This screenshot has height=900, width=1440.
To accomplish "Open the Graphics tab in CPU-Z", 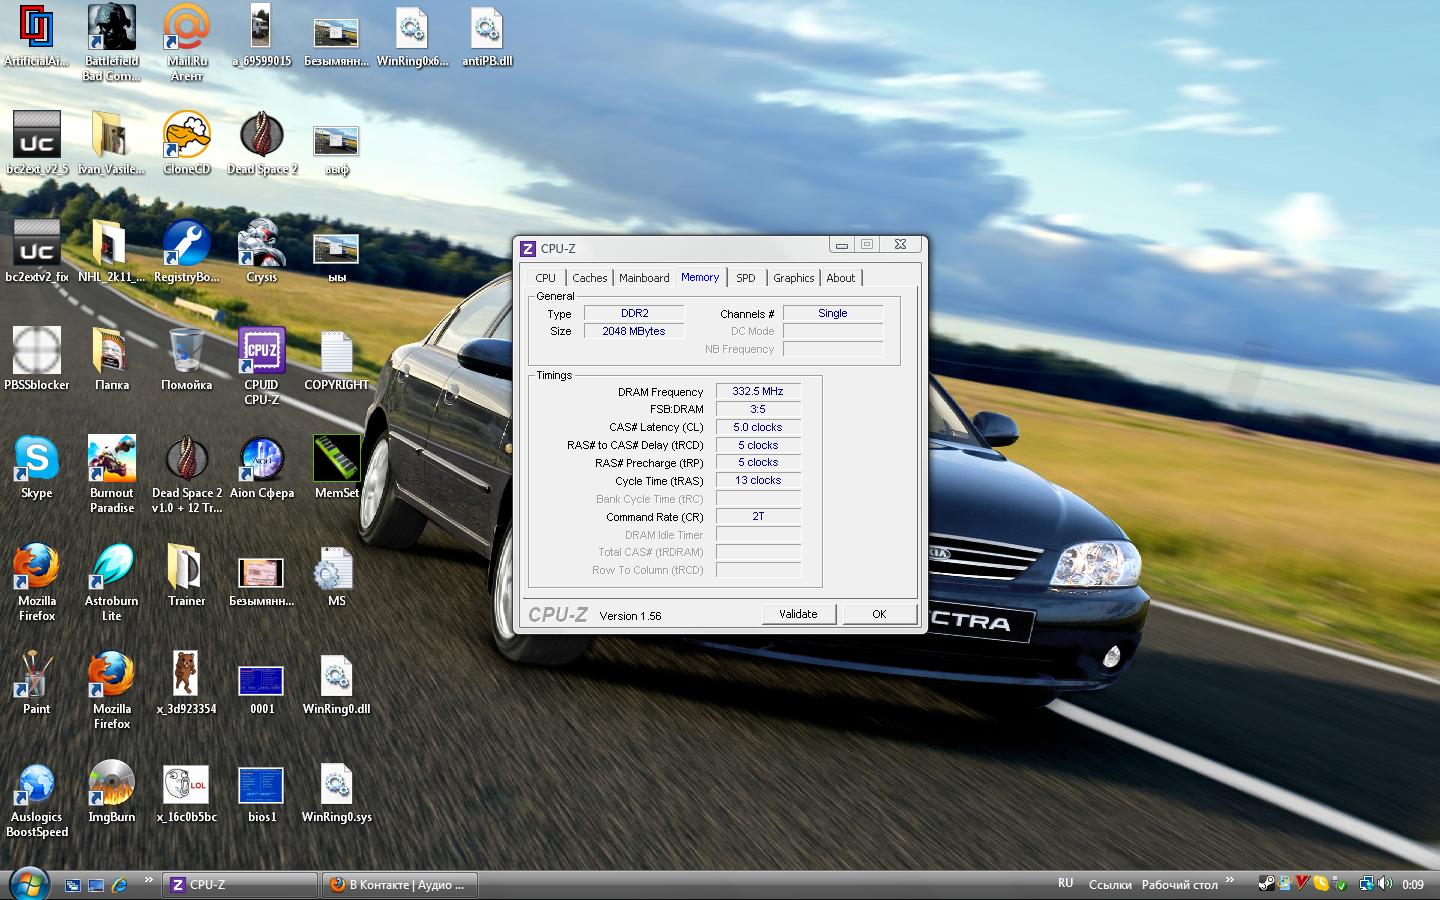I will 793,278.
